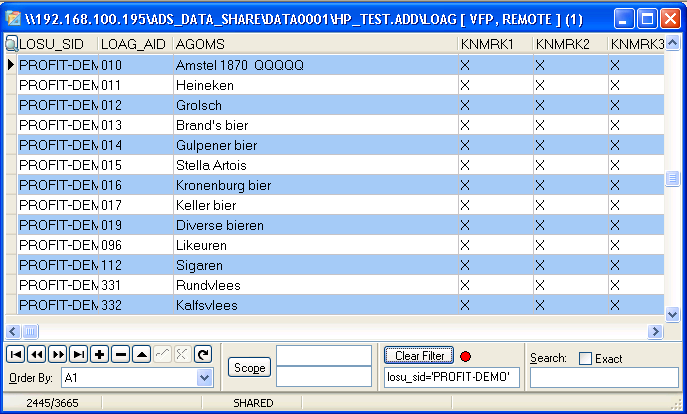
Task: Refresh data with the circular arrow button
Action: pos(203,354)
